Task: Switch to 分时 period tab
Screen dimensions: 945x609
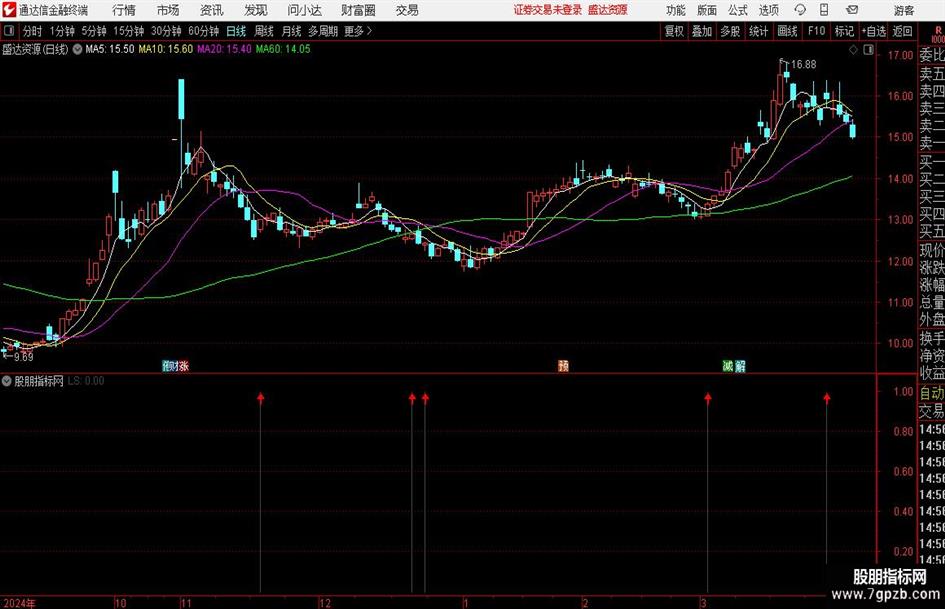Action: 32,31
